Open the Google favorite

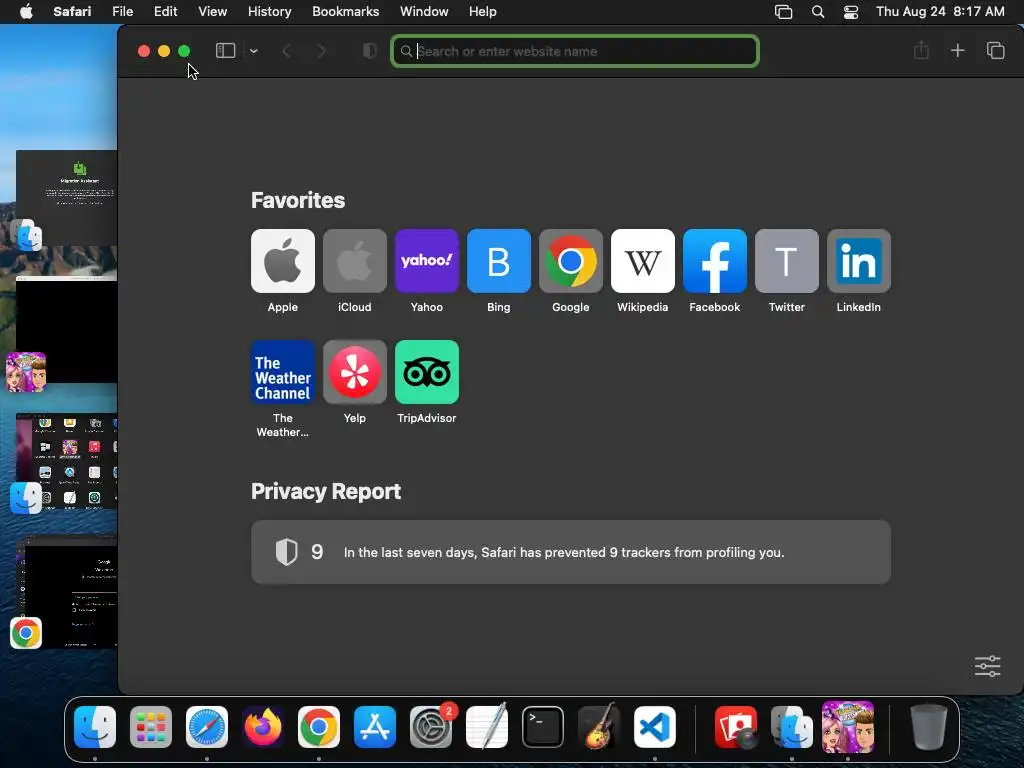point(571,261)
